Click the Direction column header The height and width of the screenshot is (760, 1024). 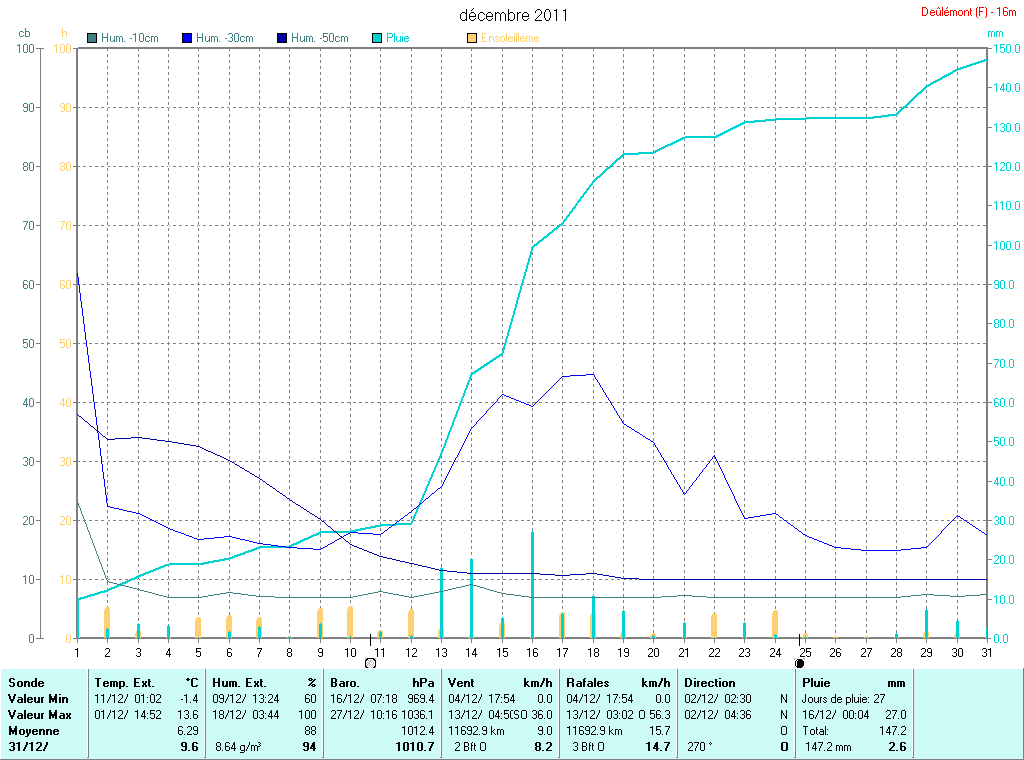710,682
